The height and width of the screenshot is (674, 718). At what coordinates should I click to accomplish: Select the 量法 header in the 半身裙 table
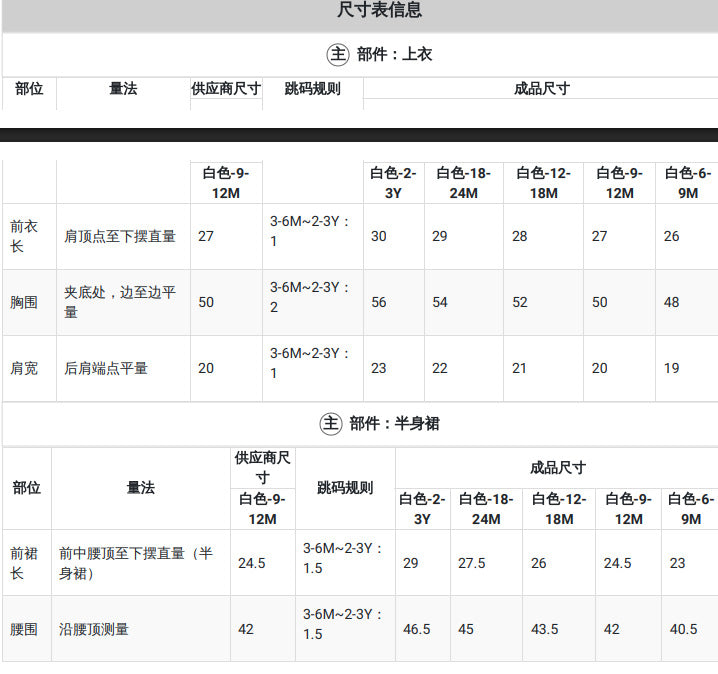click(x=141, y=488)
